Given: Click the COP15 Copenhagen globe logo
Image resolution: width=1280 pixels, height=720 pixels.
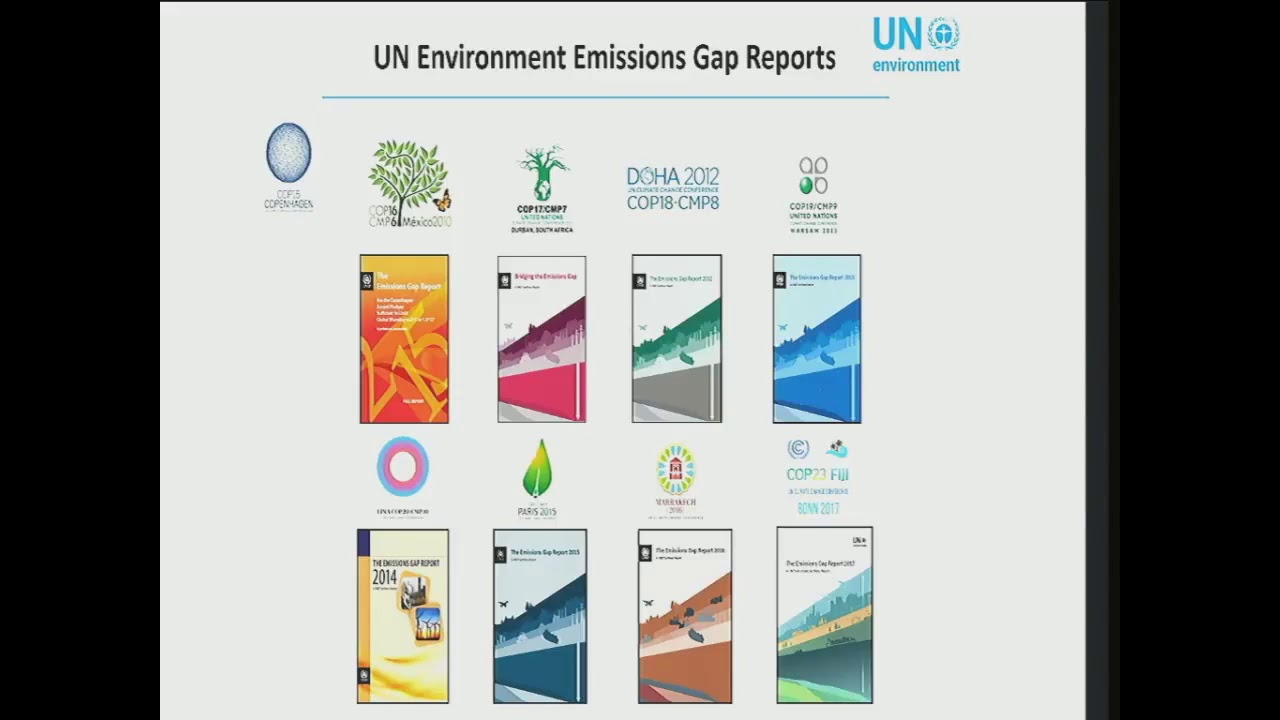Looking at the screenshot, I should tap(288, 166).
